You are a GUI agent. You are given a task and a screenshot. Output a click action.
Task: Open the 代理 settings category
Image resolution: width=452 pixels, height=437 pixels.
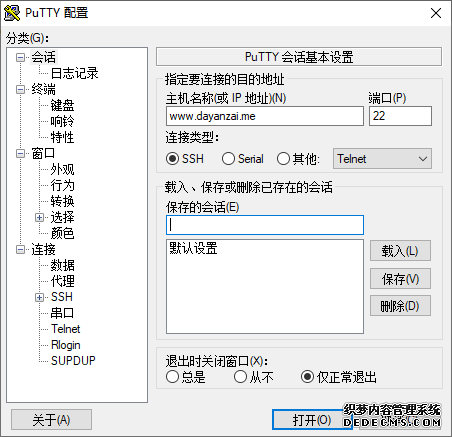(62, 281)
